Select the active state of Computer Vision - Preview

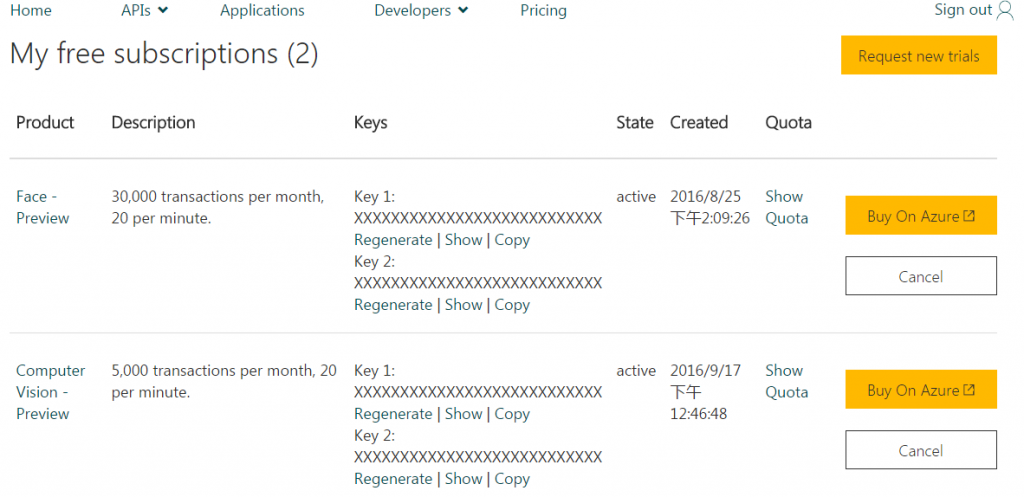(636, 371)
